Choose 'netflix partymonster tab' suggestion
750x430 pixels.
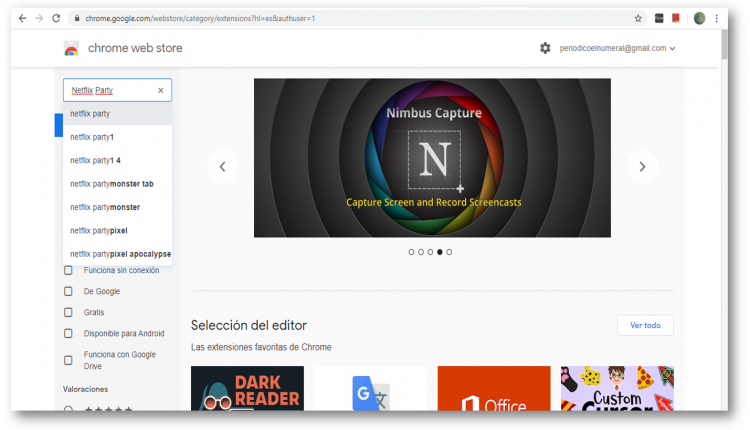pos(111,183)
